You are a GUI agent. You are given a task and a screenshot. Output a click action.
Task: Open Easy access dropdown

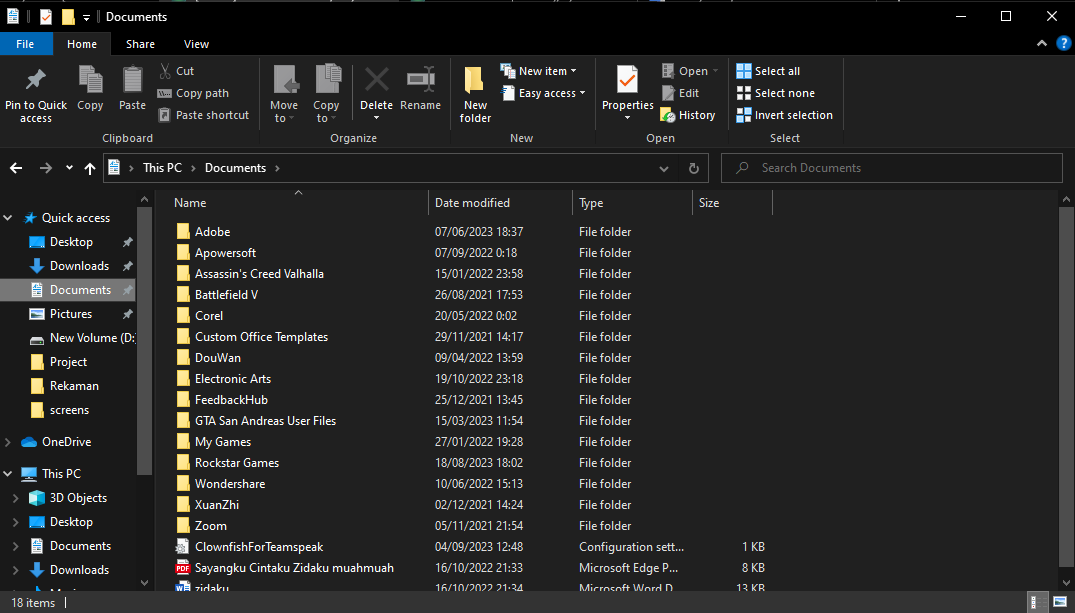544,93
